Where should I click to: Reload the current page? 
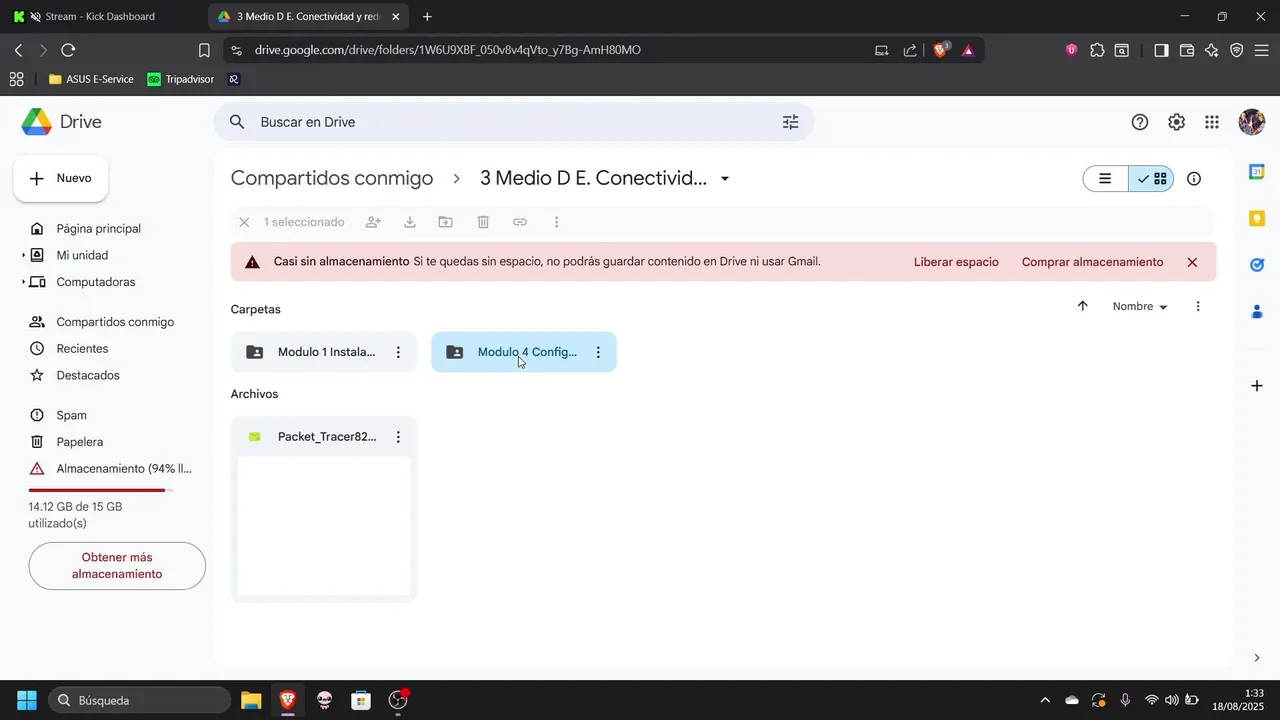(68, 50)
